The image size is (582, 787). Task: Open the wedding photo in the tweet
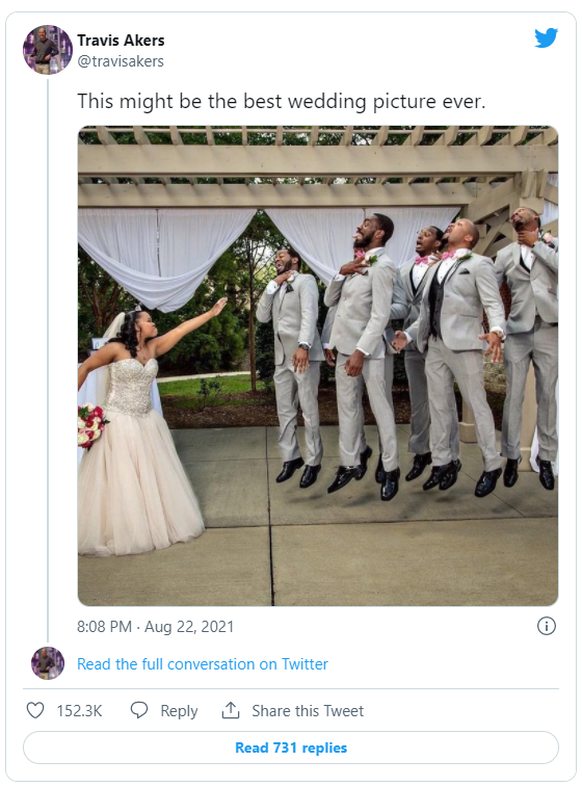[318, 366]
